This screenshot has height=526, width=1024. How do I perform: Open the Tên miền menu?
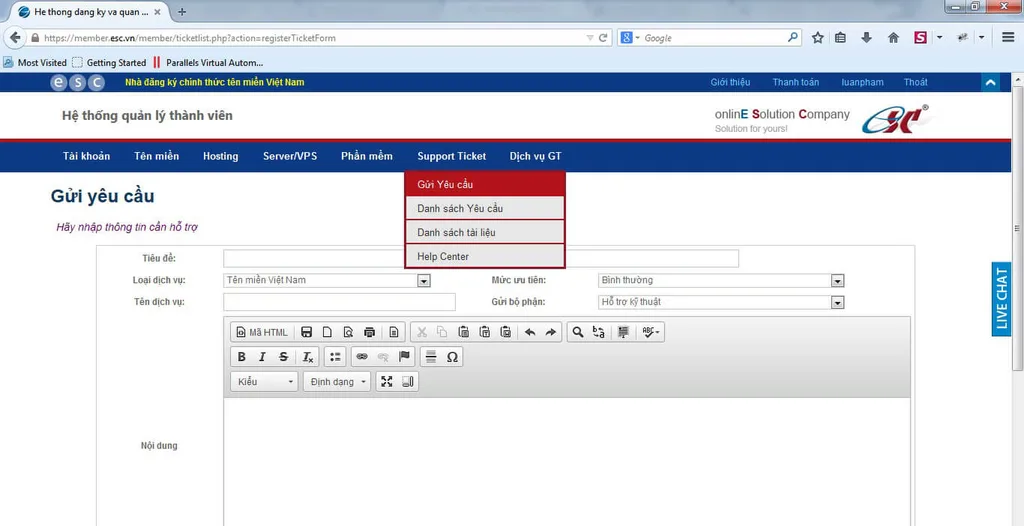pyautogui.click(x=157, y=156)
